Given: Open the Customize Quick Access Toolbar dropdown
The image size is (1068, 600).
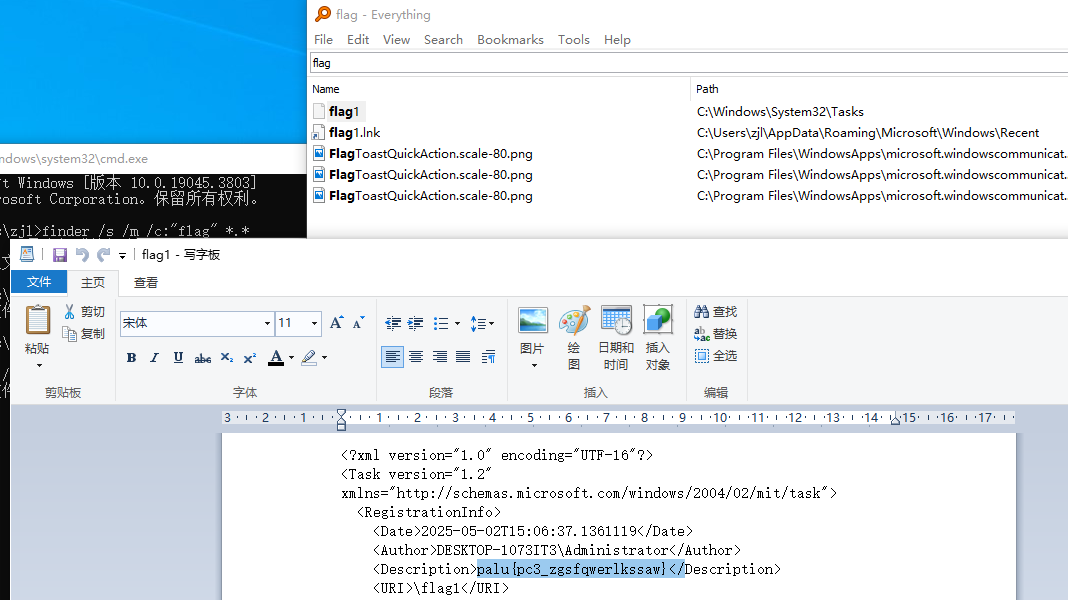Looking at the screenshot, I should pos(123,255).
